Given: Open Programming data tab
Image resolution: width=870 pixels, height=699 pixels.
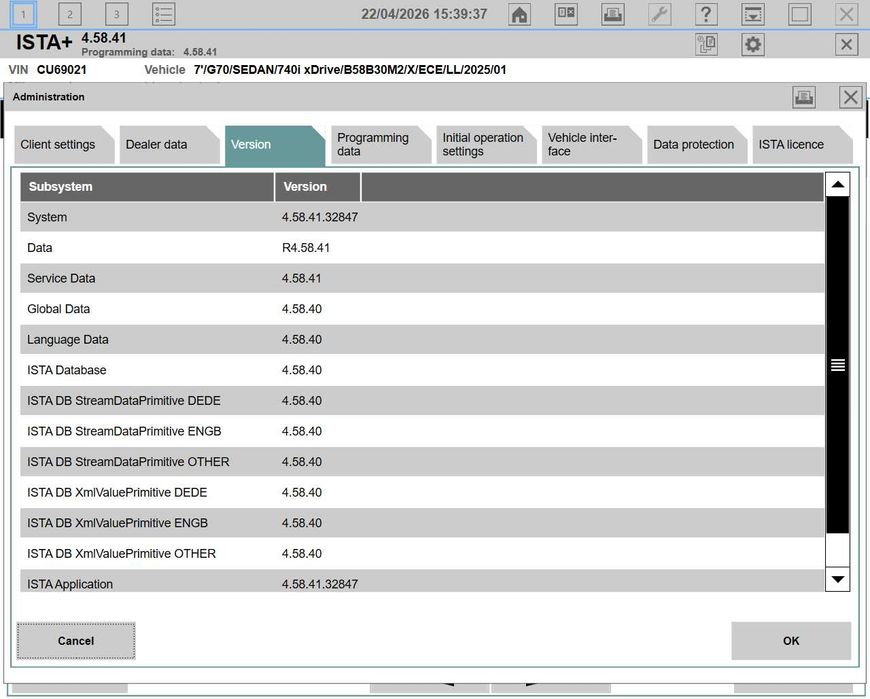Looking at the screenshot, I should click(381, 145).
